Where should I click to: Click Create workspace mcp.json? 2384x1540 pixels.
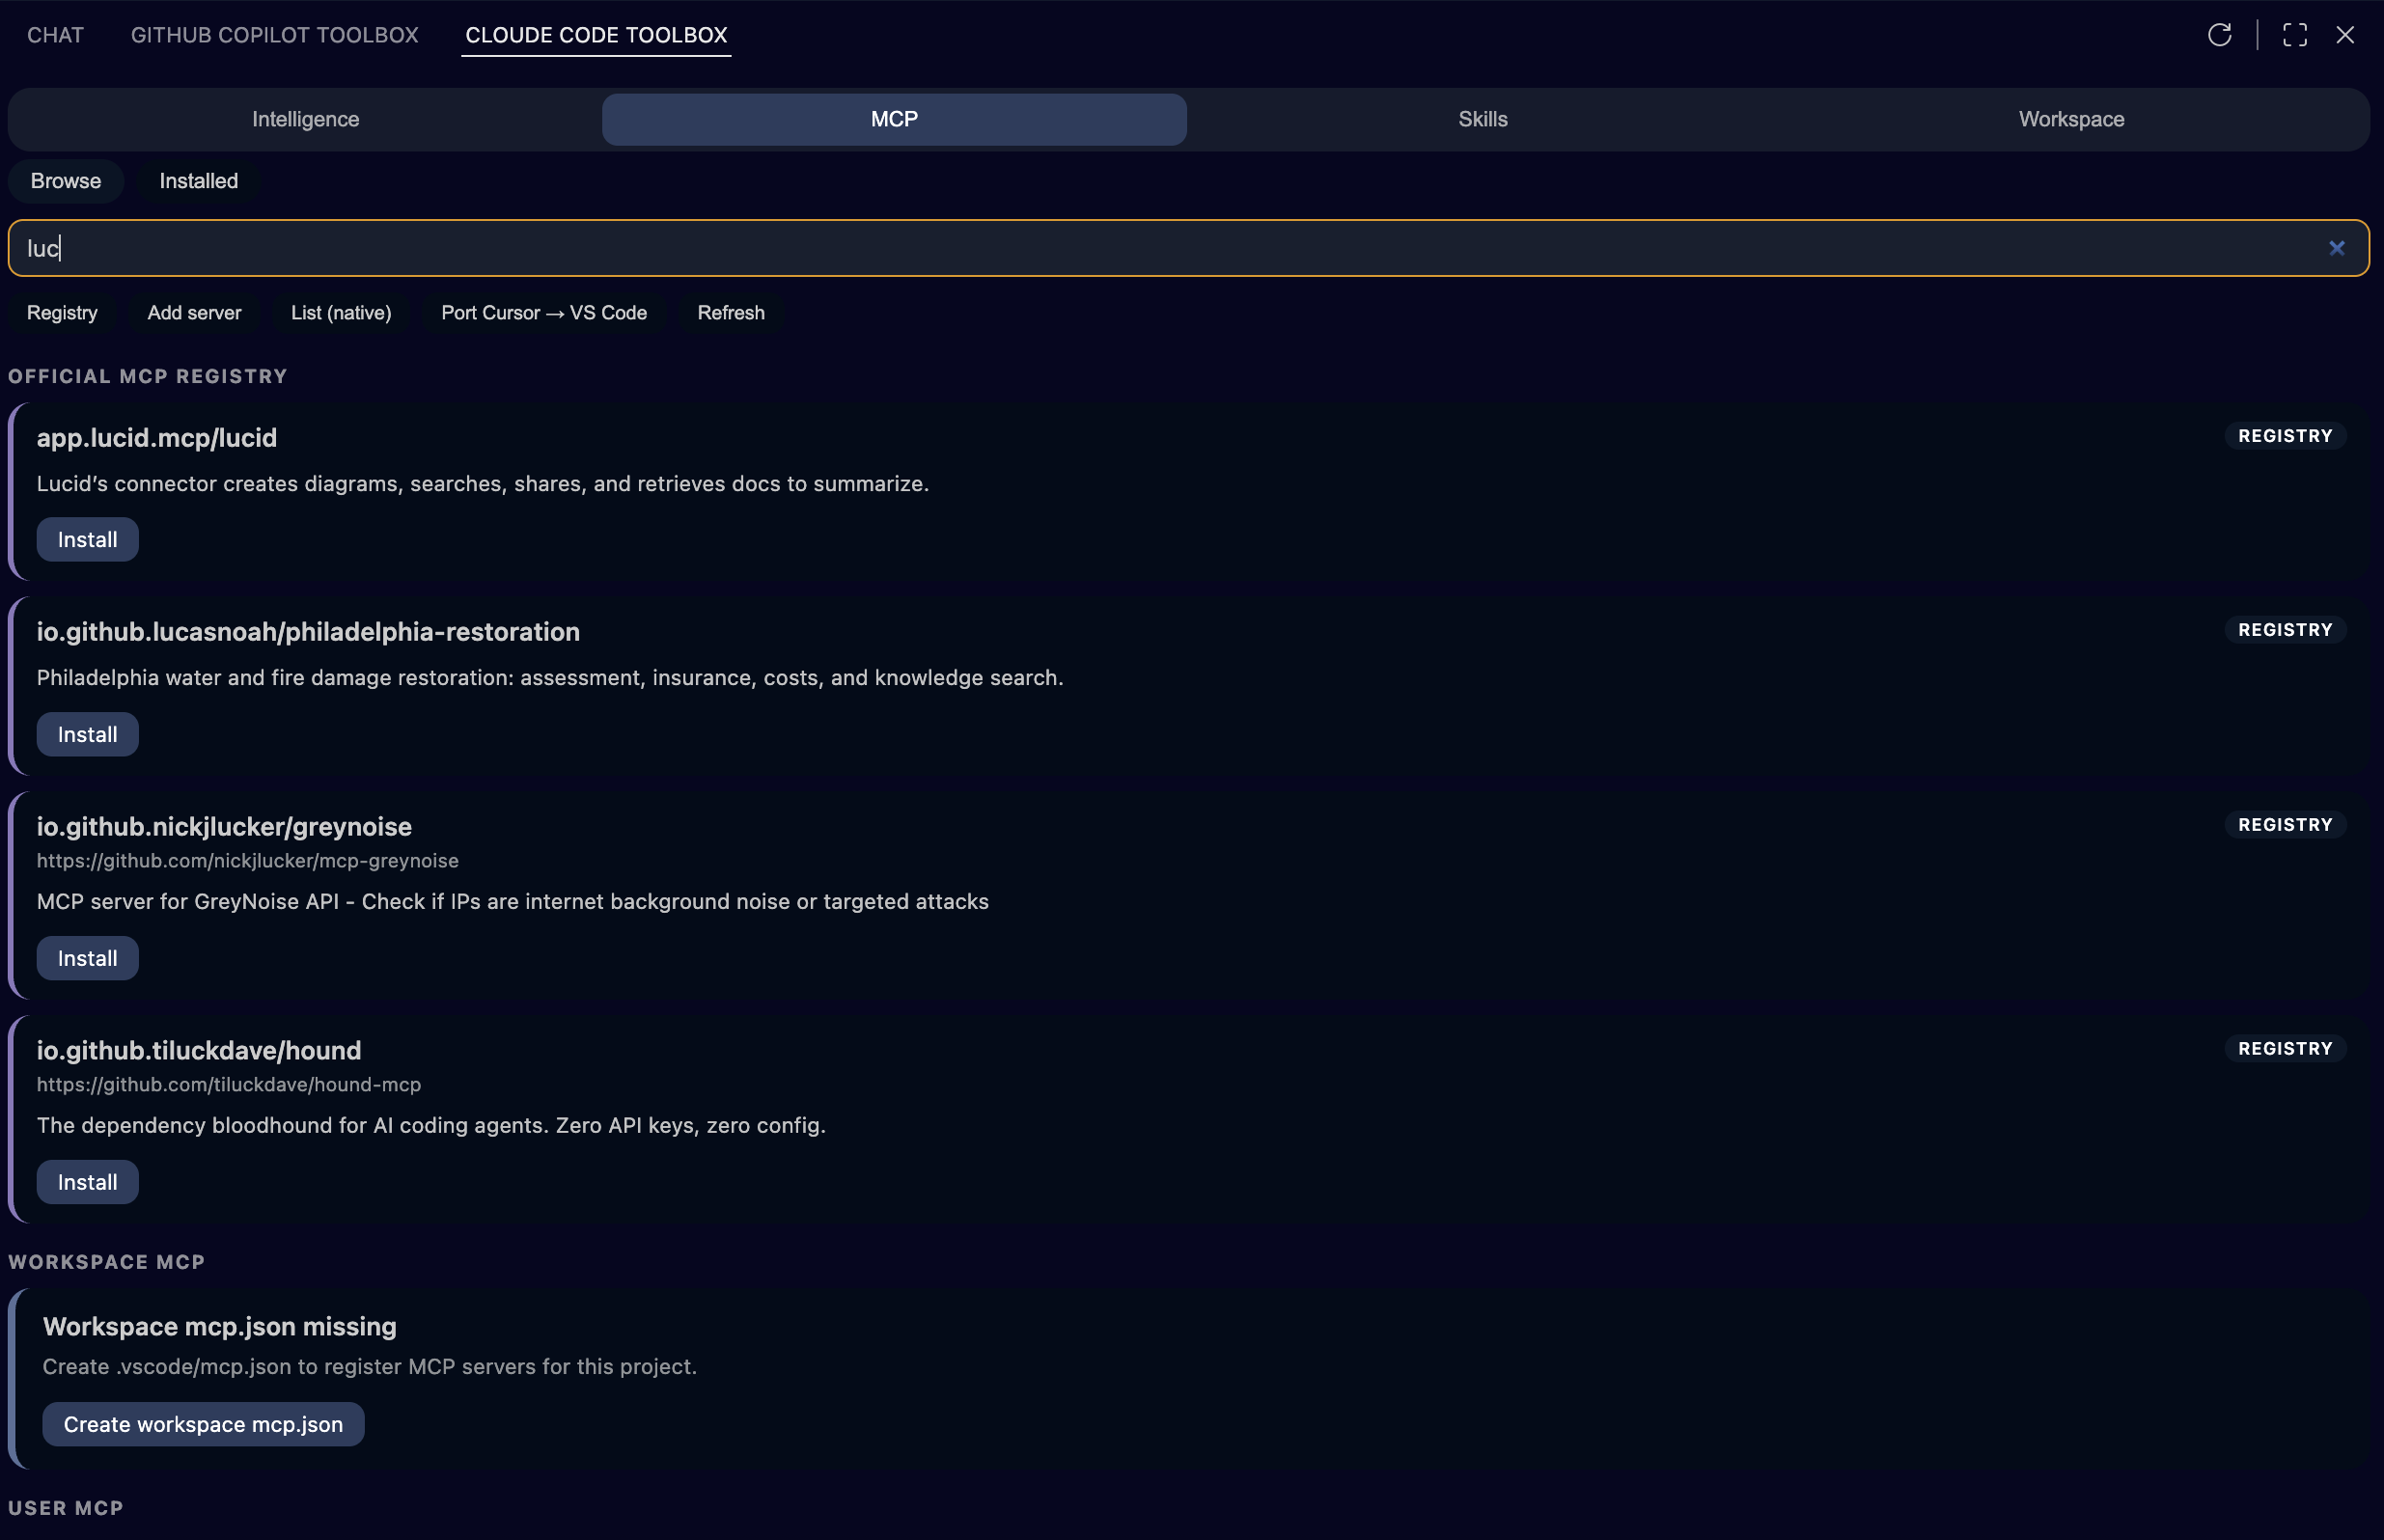[x=203, y=1424]
